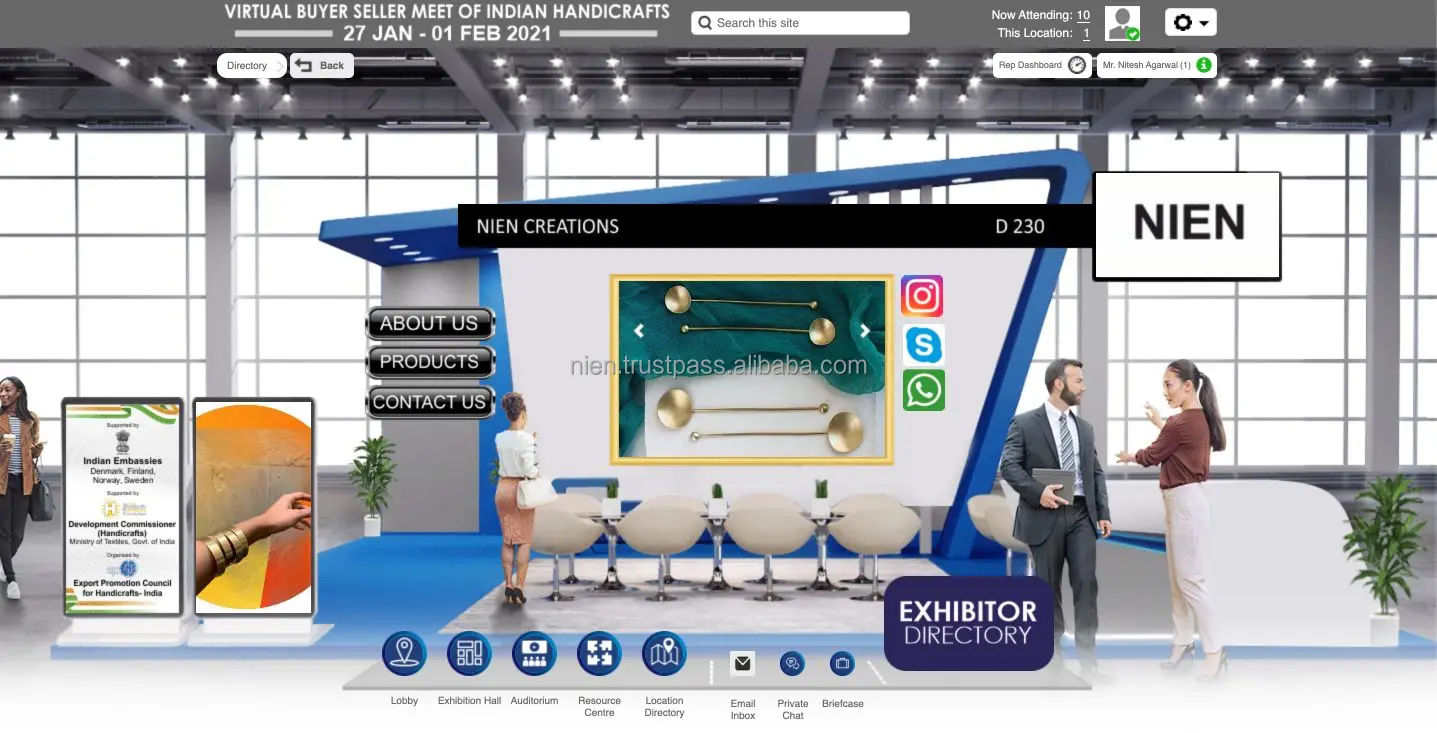Start a Skype call from the booth
Screen dimensions: 1437x733
[923, 345]
